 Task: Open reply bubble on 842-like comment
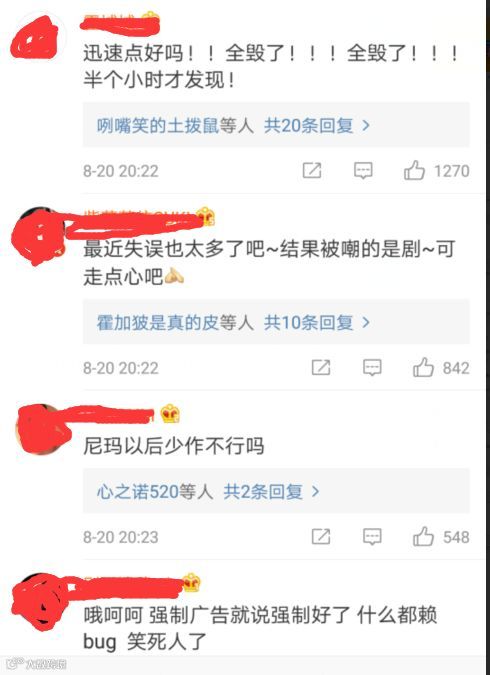372,368
